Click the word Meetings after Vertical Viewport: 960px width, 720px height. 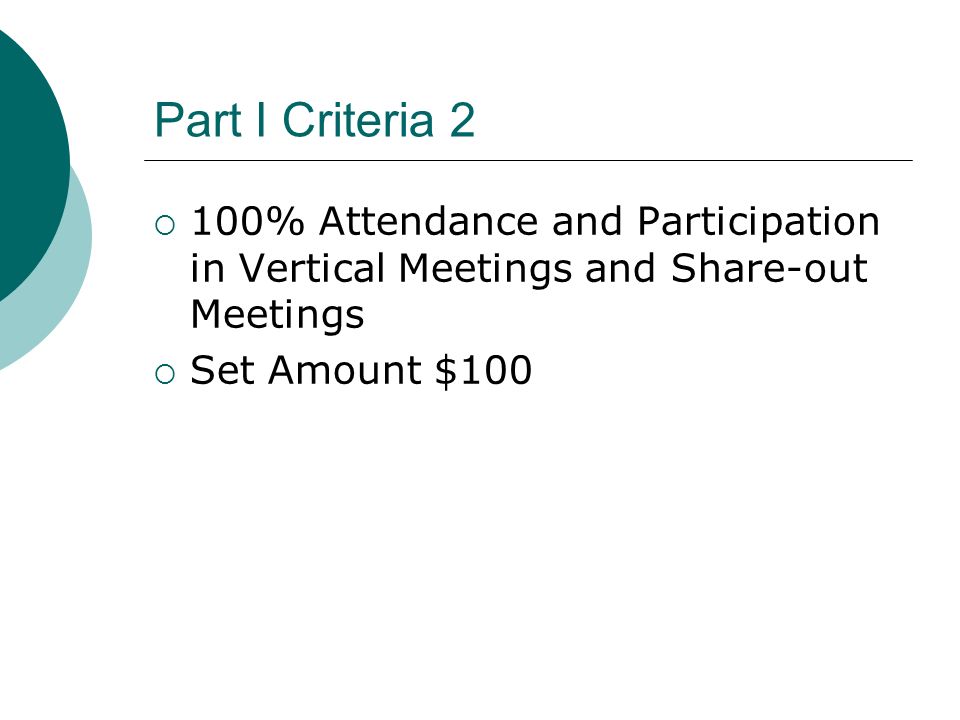[x=485, y=270]
